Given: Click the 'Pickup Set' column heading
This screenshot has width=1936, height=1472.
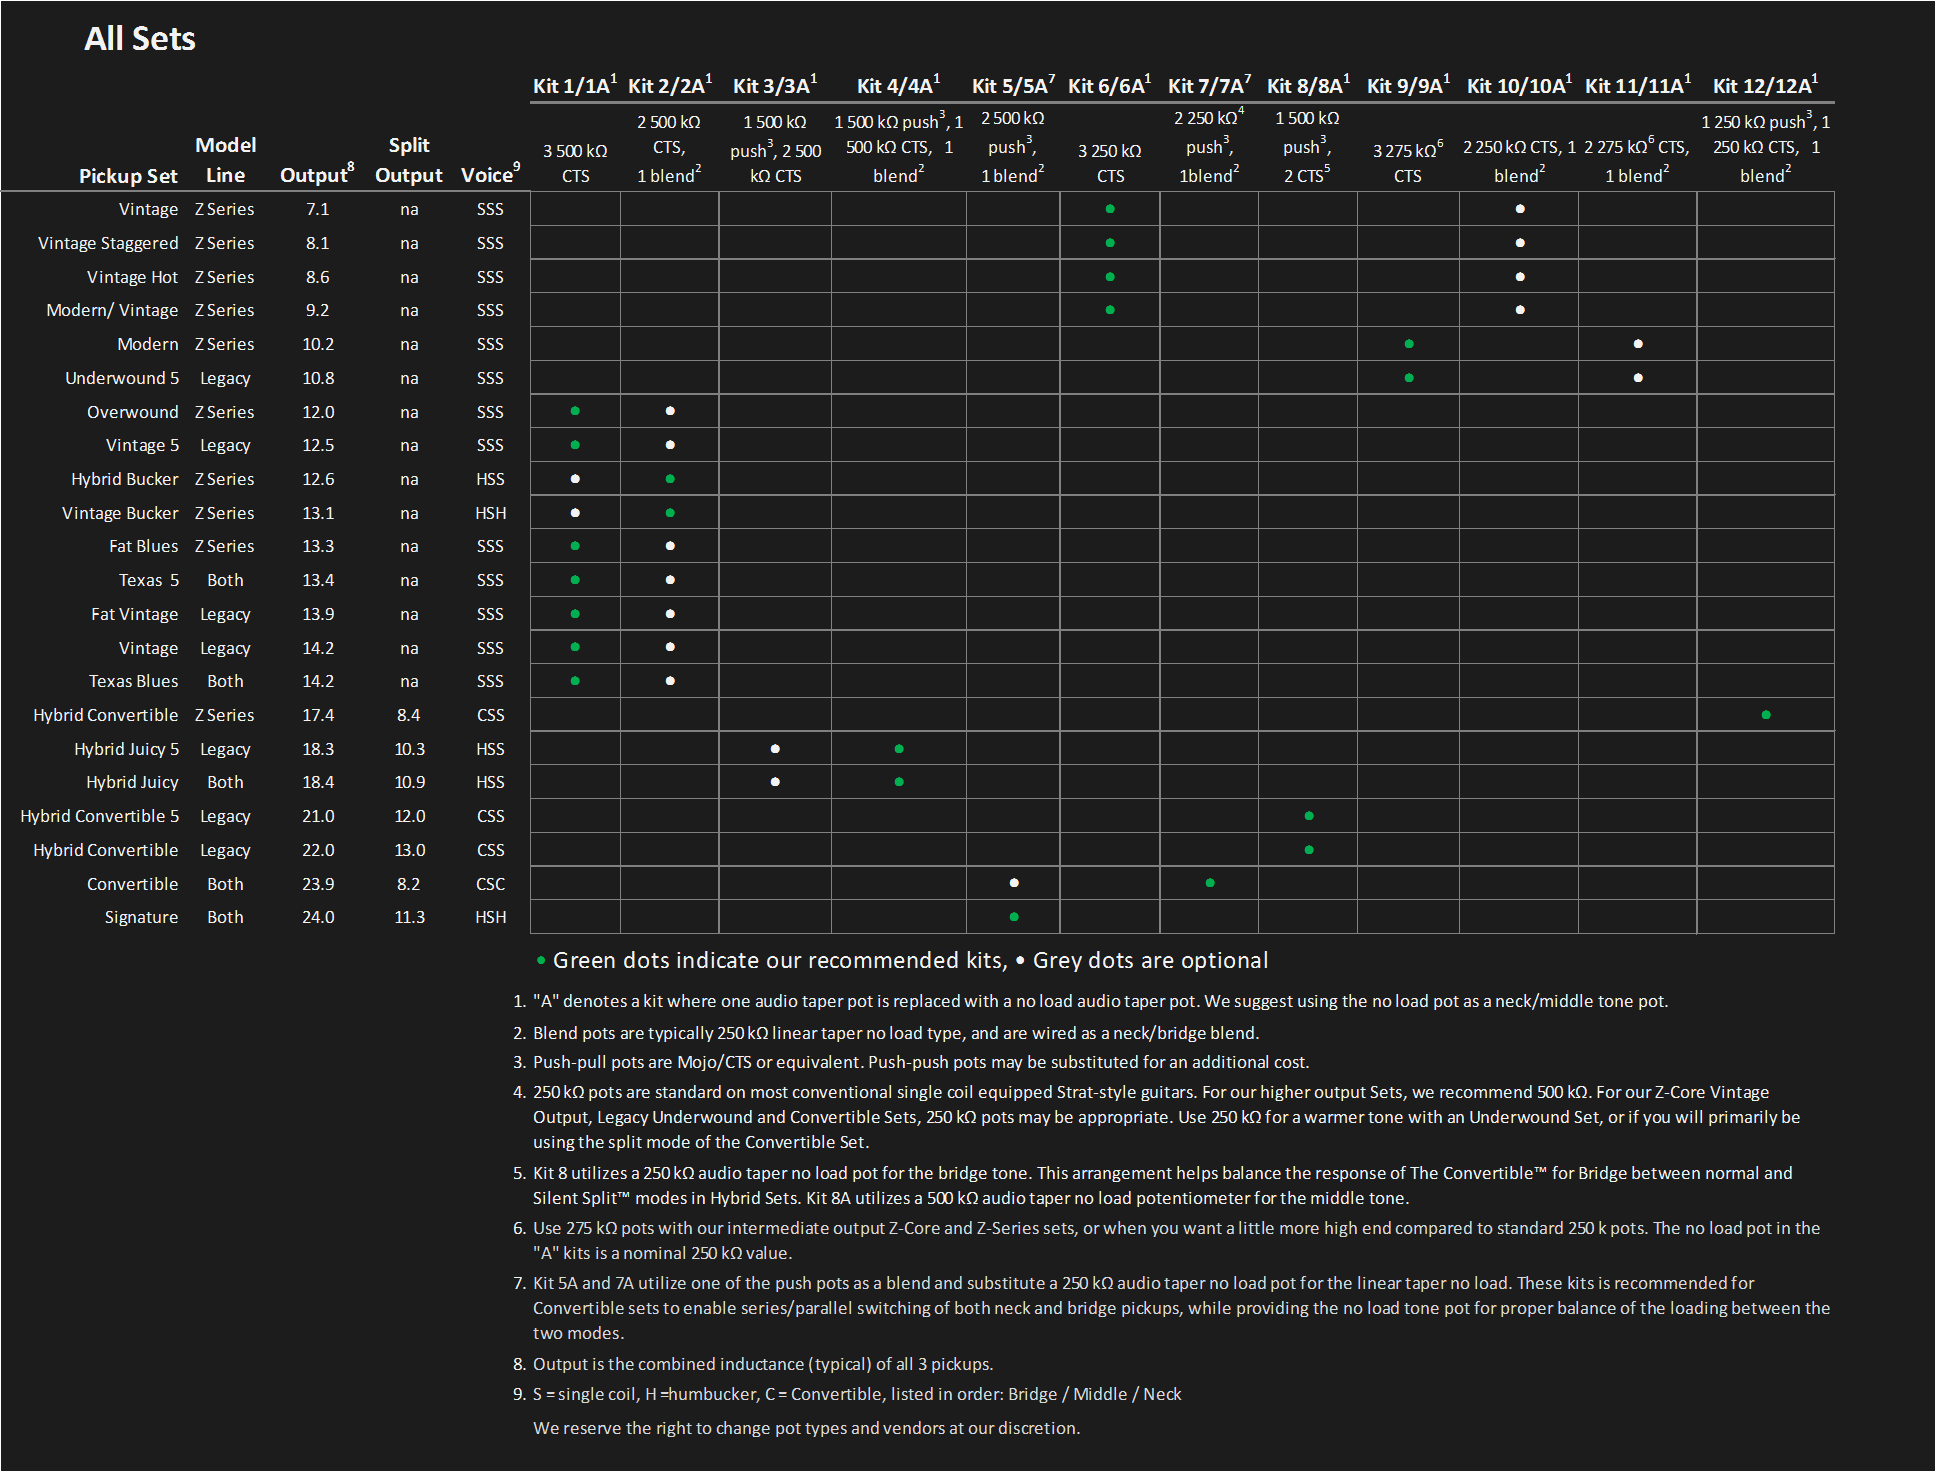Looking at the screenshot, I should tap(128, 176).
